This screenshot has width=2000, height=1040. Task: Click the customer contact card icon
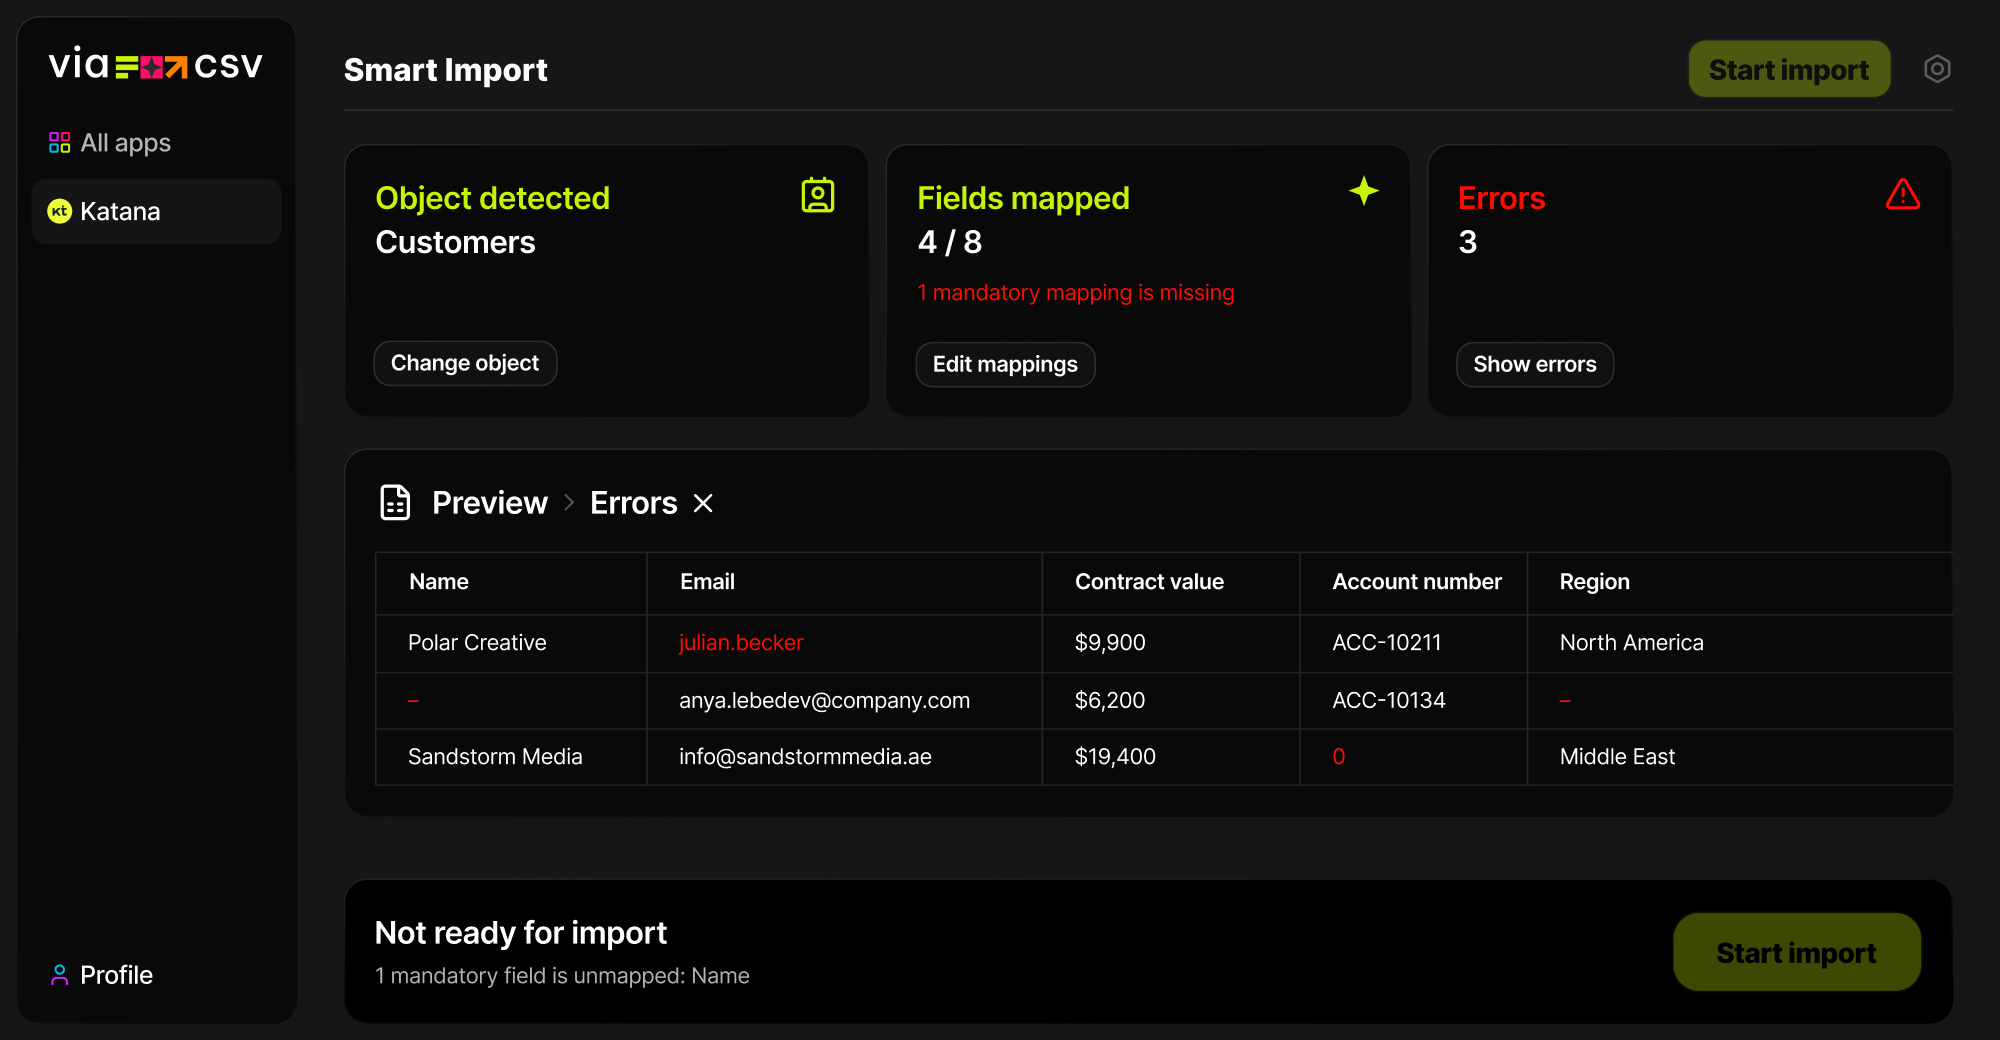818,195
